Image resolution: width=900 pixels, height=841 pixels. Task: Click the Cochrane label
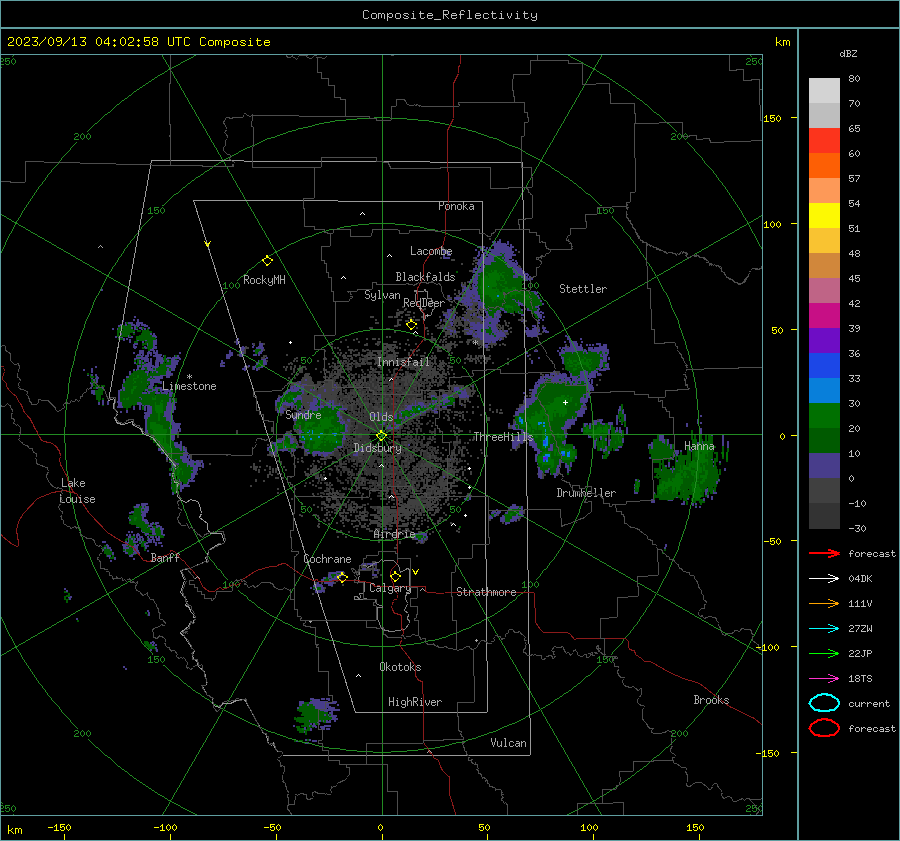pos(327,559)
